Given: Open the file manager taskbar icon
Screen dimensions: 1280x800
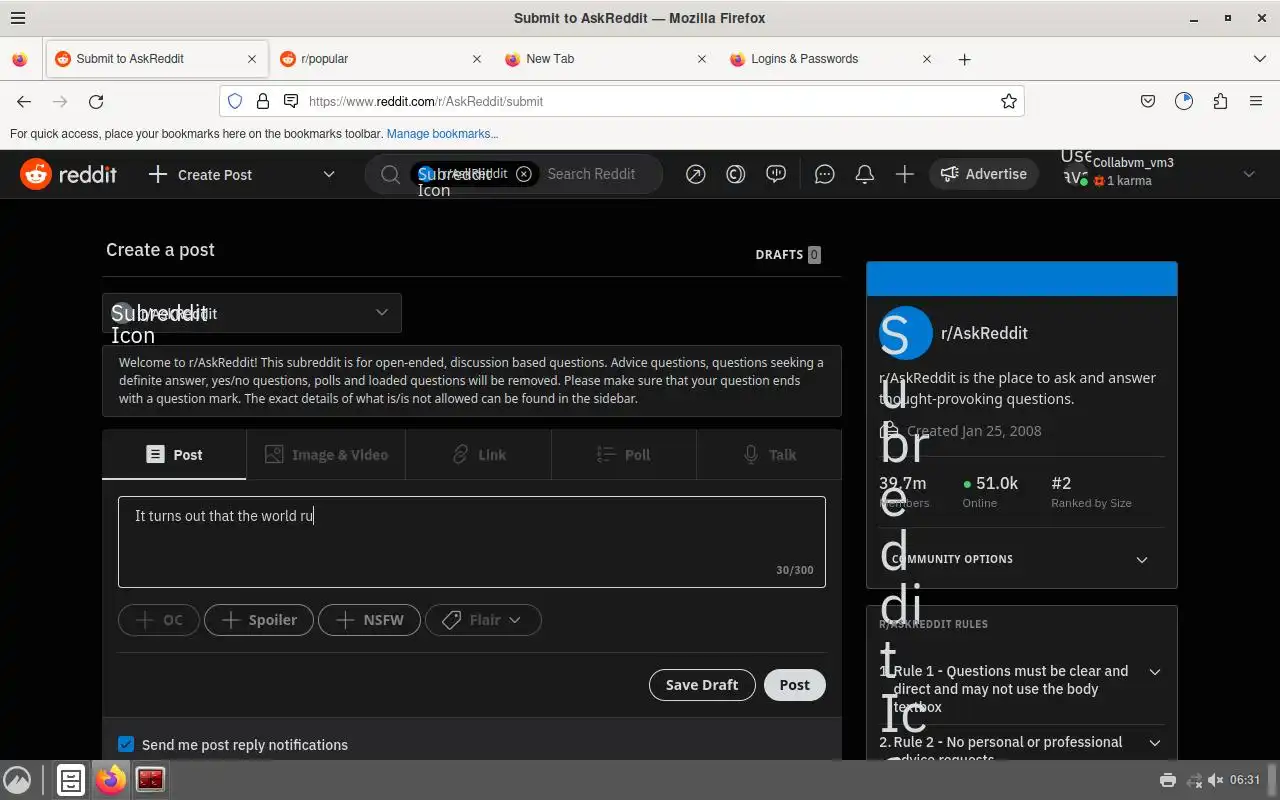Looking at the screenshot, I should 70,780.
